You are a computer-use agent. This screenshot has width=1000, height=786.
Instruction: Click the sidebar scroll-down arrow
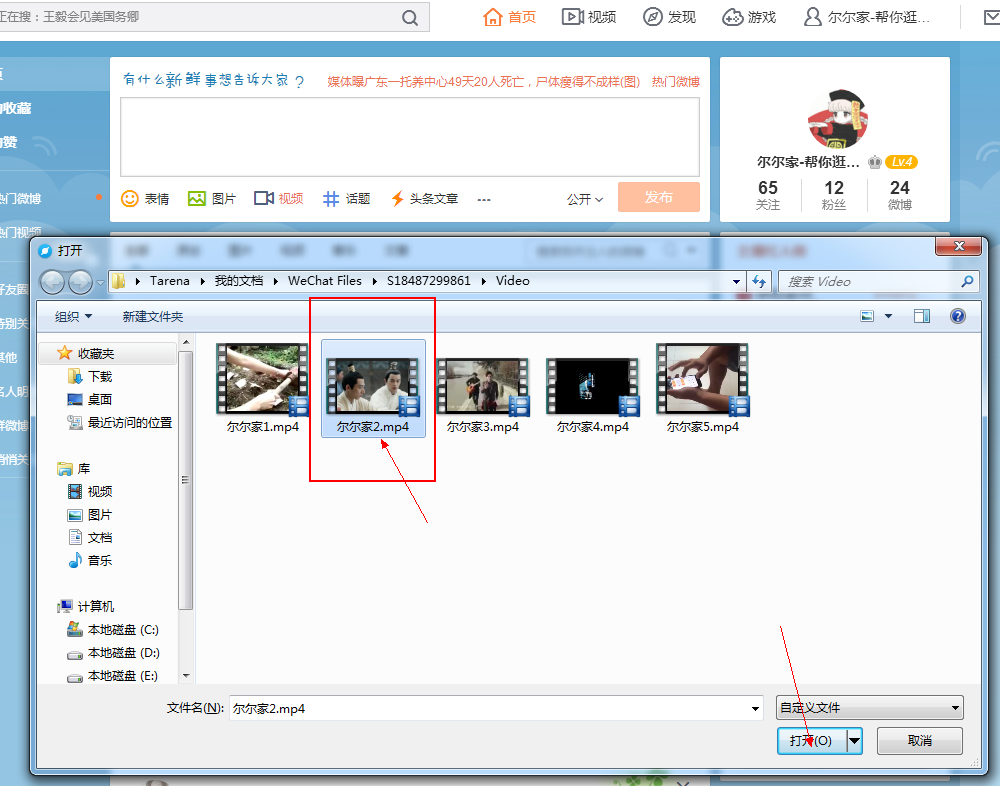click(186, 676)
